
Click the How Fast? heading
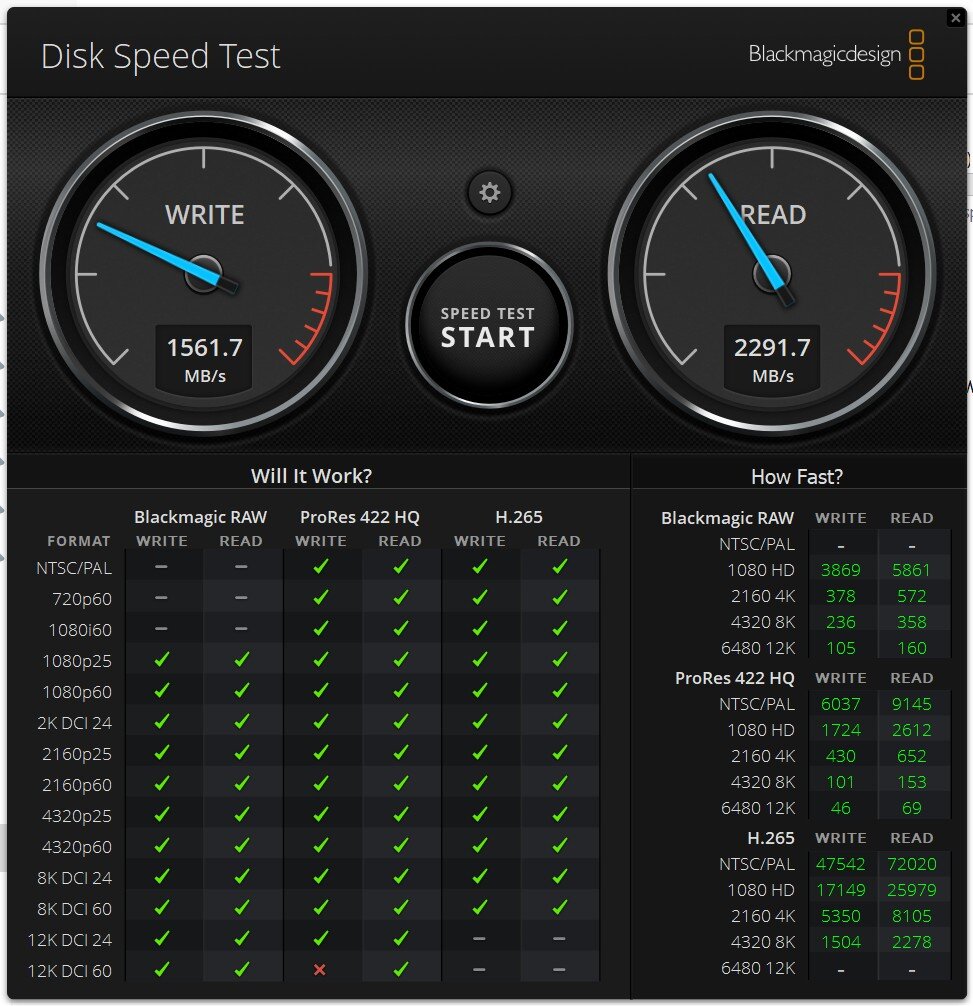click(797, 477)
